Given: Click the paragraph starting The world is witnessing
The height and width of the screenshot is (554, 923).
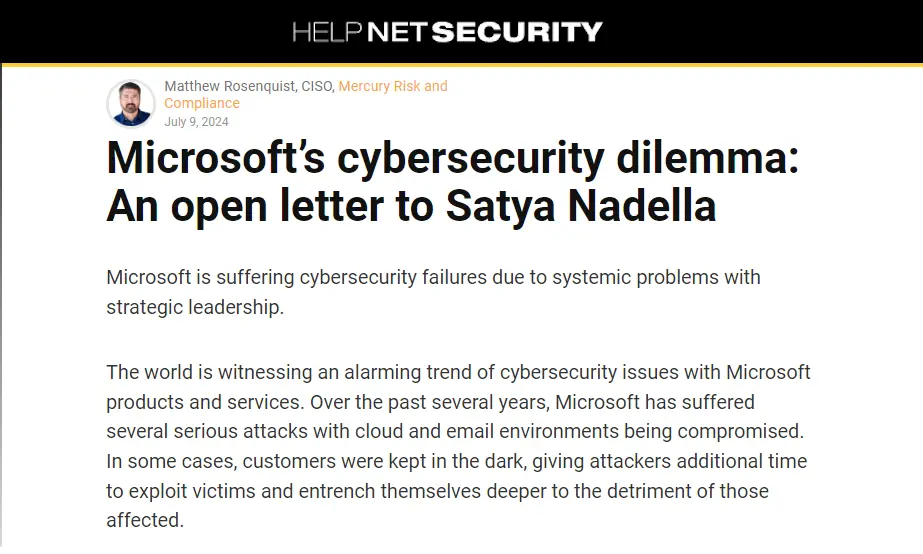Looking at the screenshot, I should click(459, 446).
